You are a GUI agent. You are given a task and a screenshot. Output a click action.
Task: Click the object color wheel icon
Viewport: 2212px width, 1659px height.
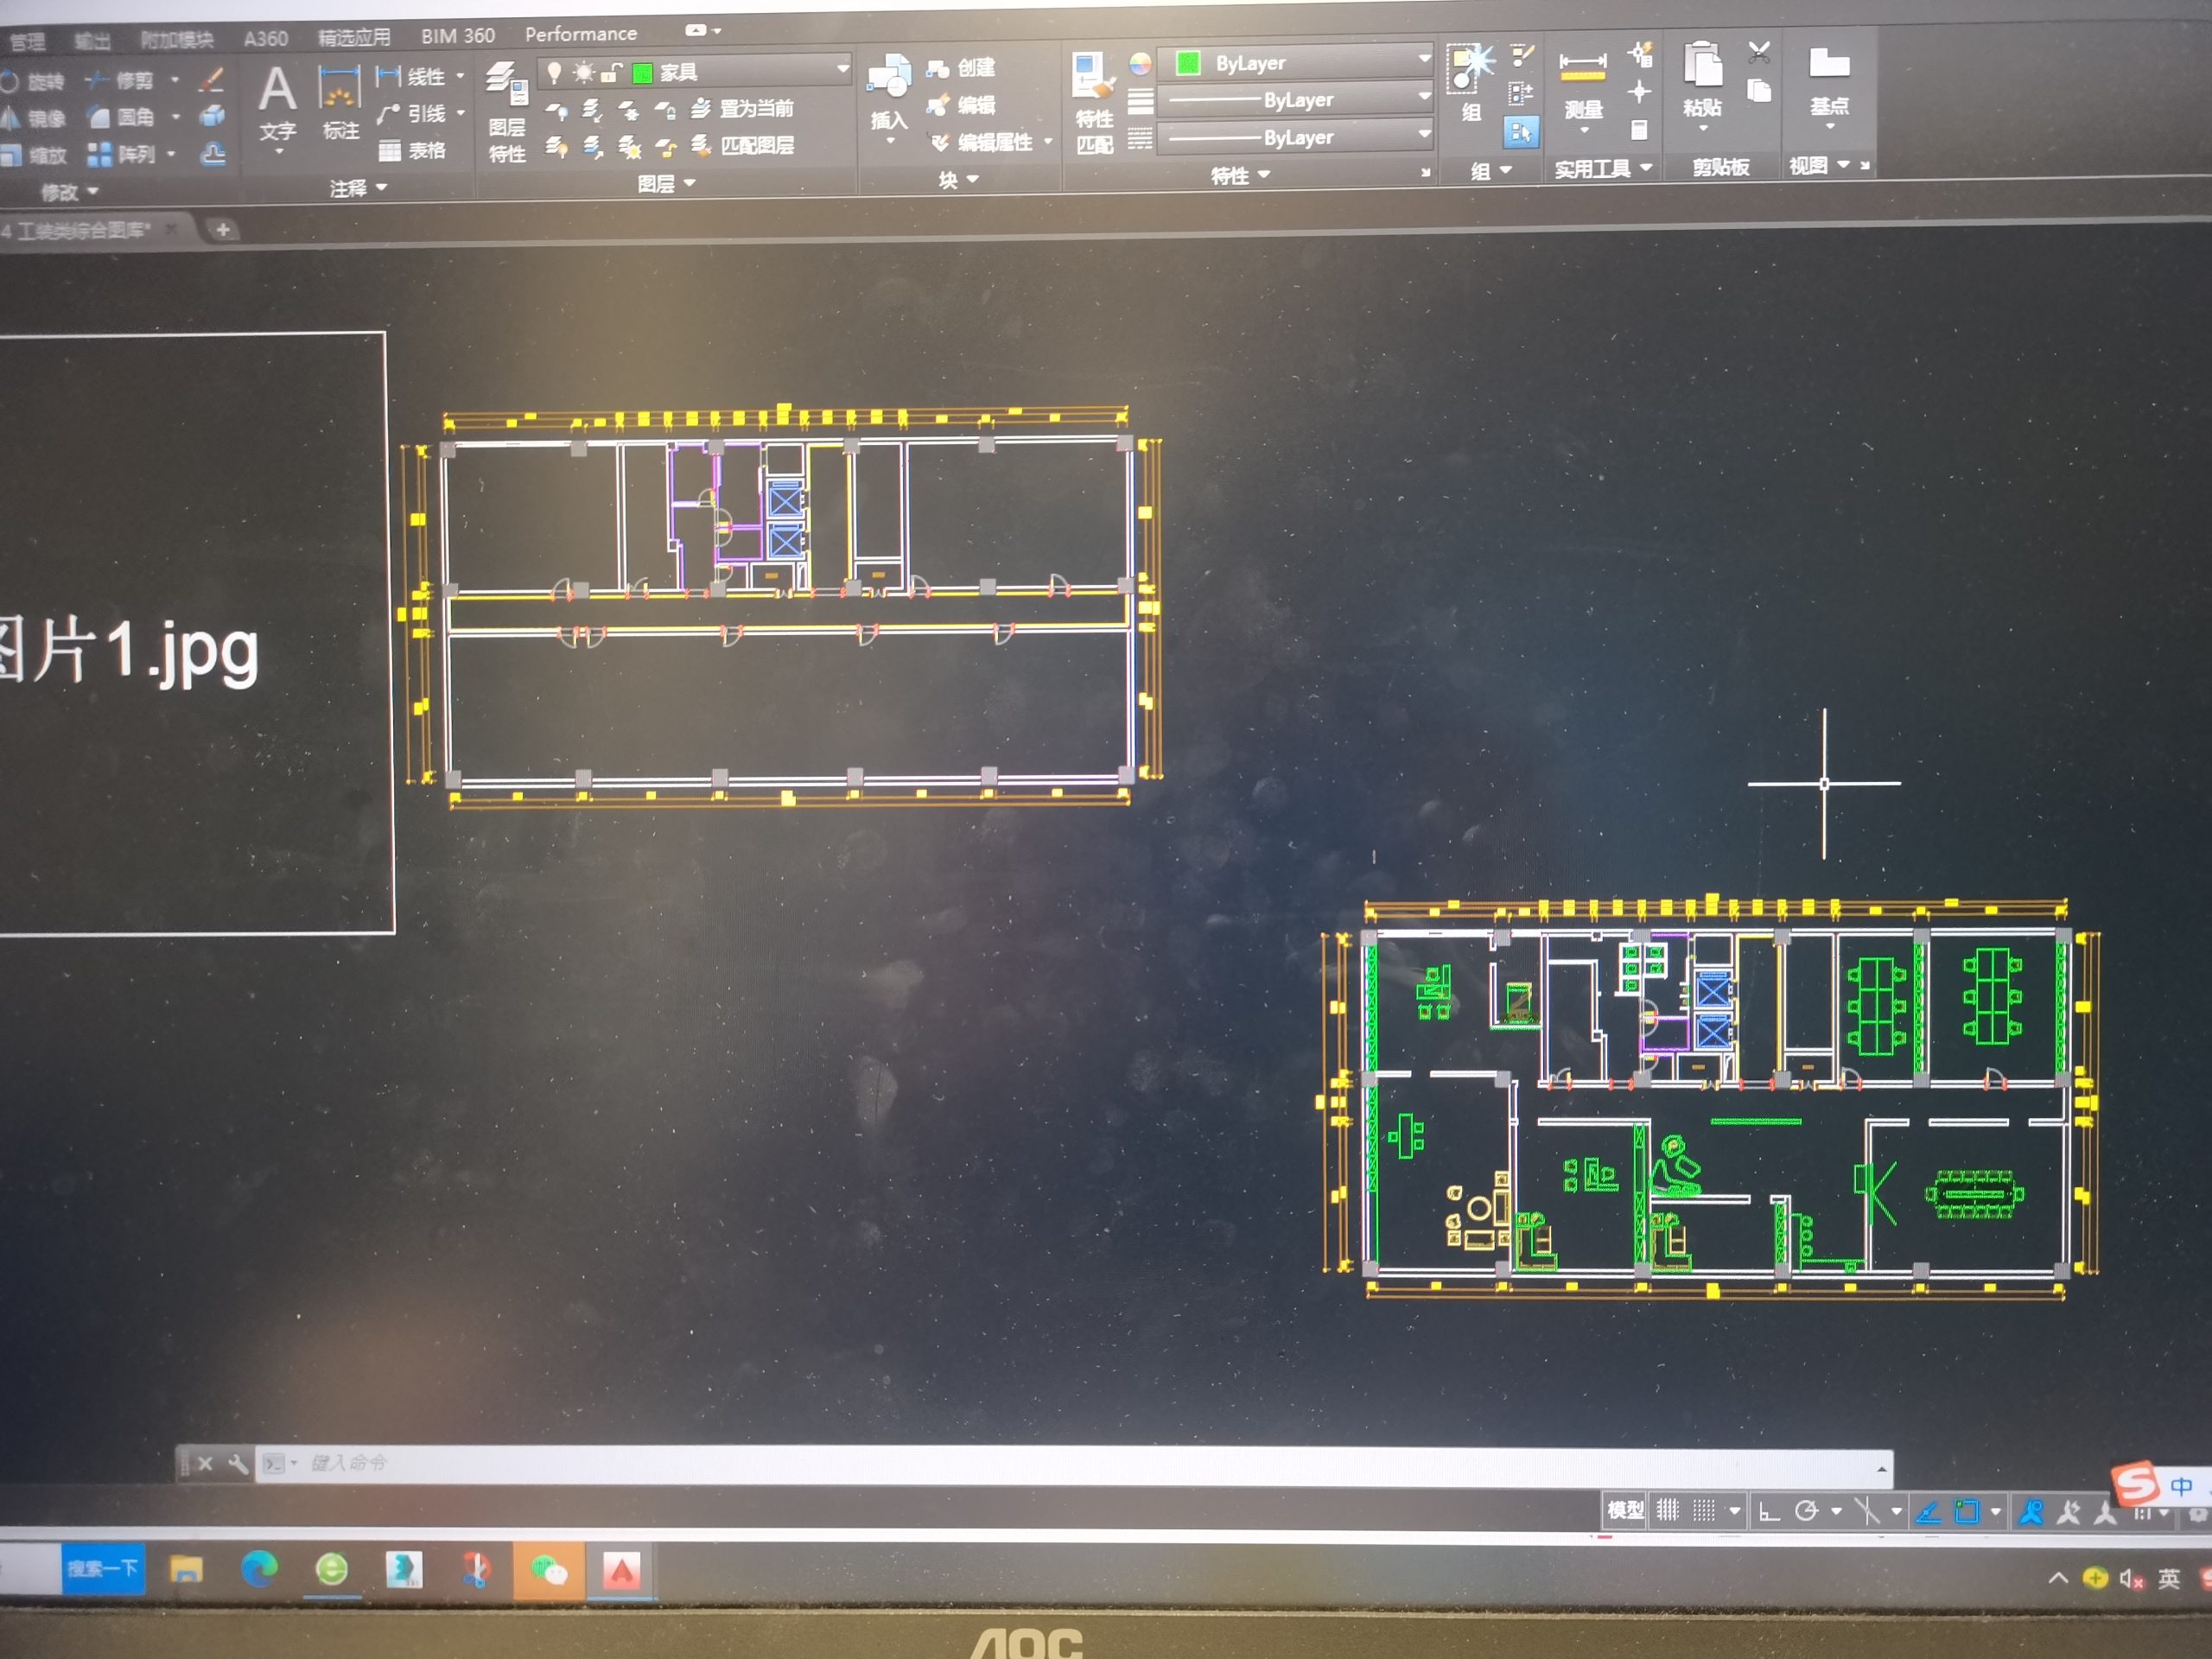point(1140,65)
